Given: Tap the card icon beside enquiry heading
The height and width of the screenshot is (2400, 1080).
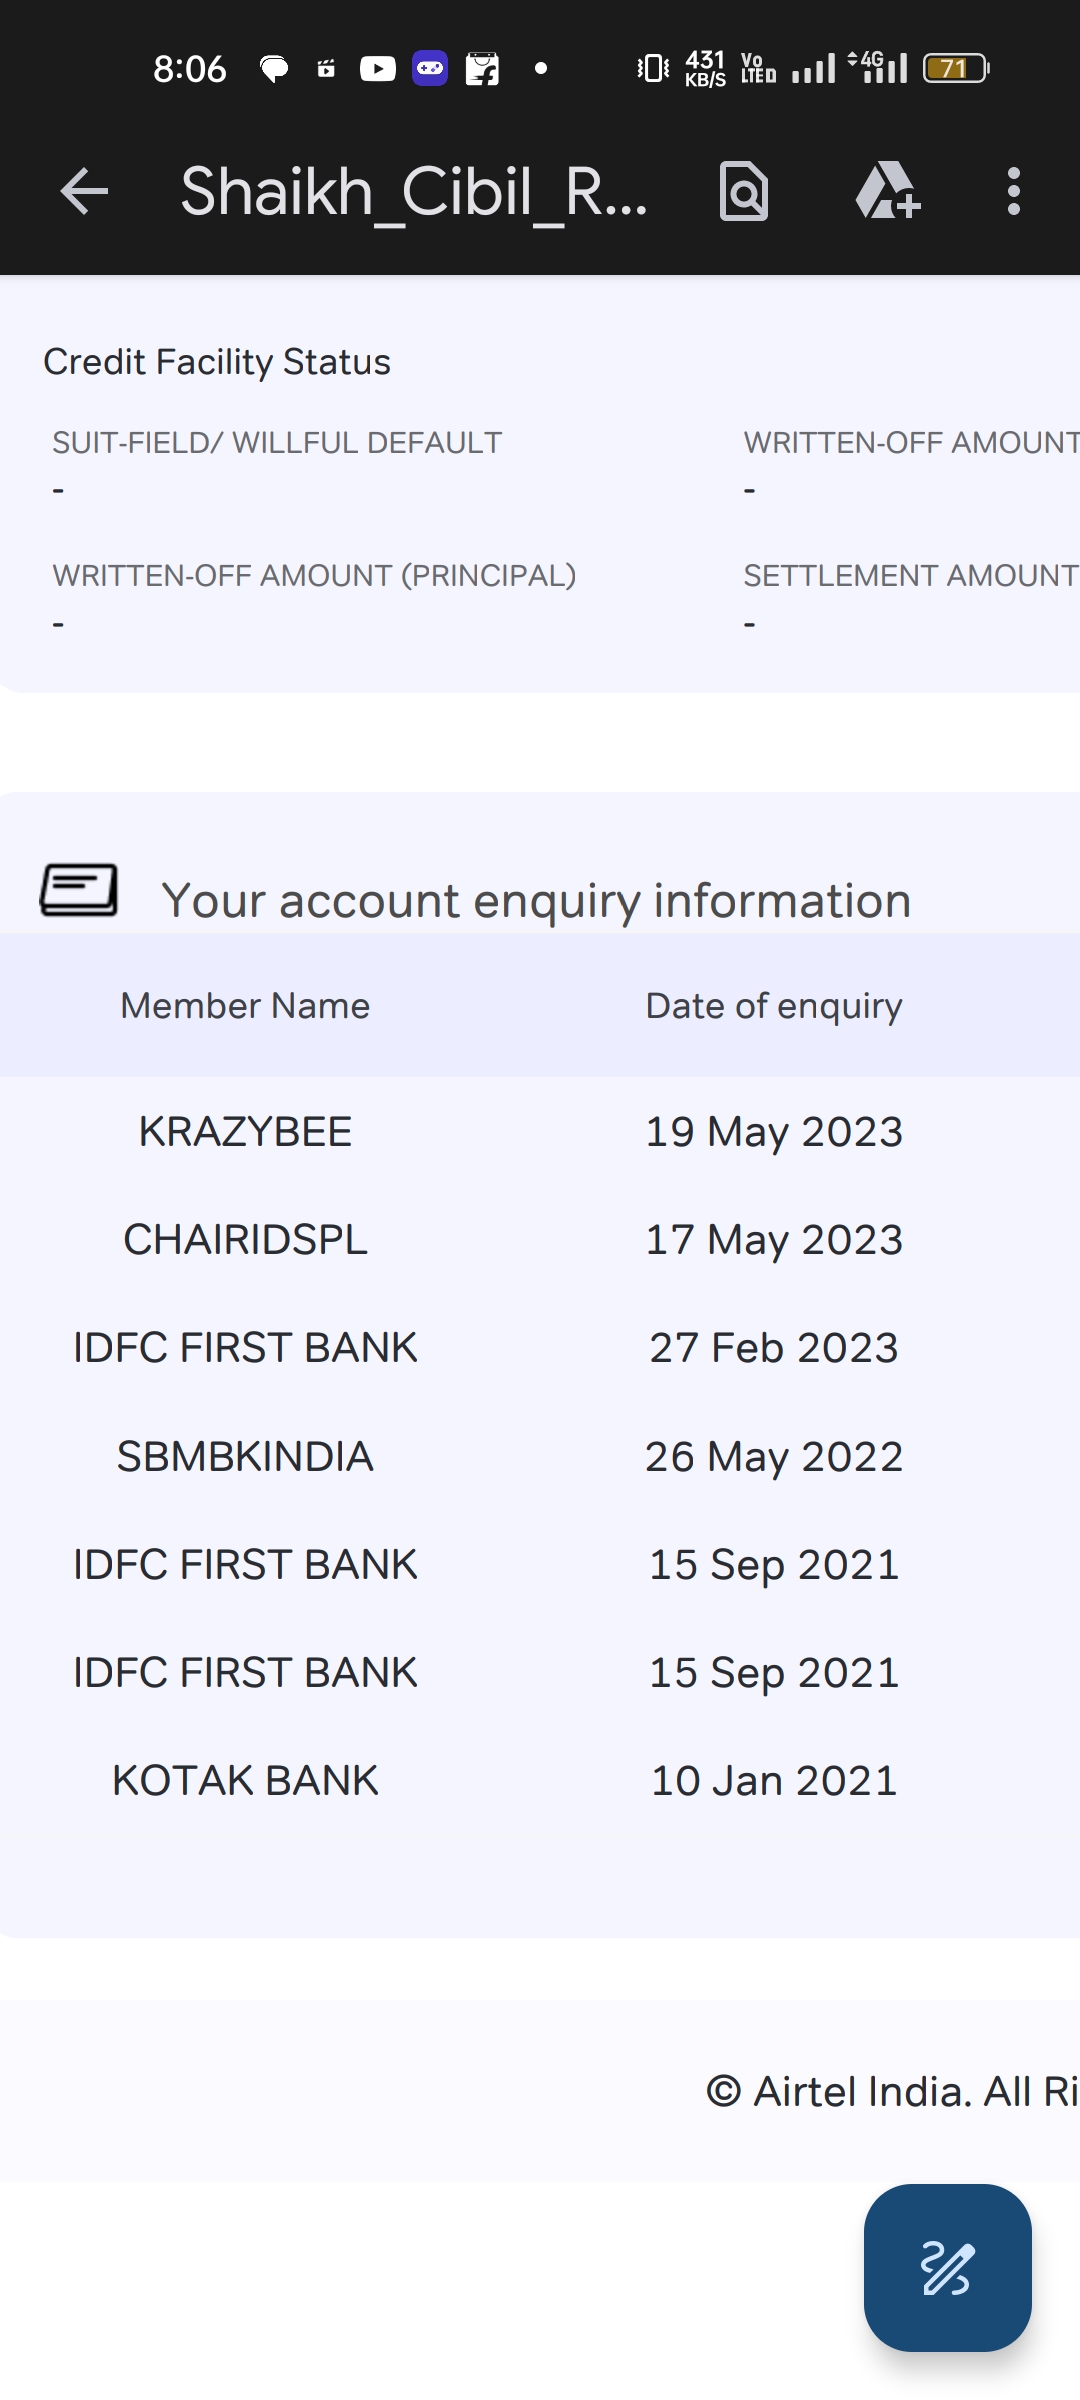Looking at the screenshot, I should (x=79, y=890).
